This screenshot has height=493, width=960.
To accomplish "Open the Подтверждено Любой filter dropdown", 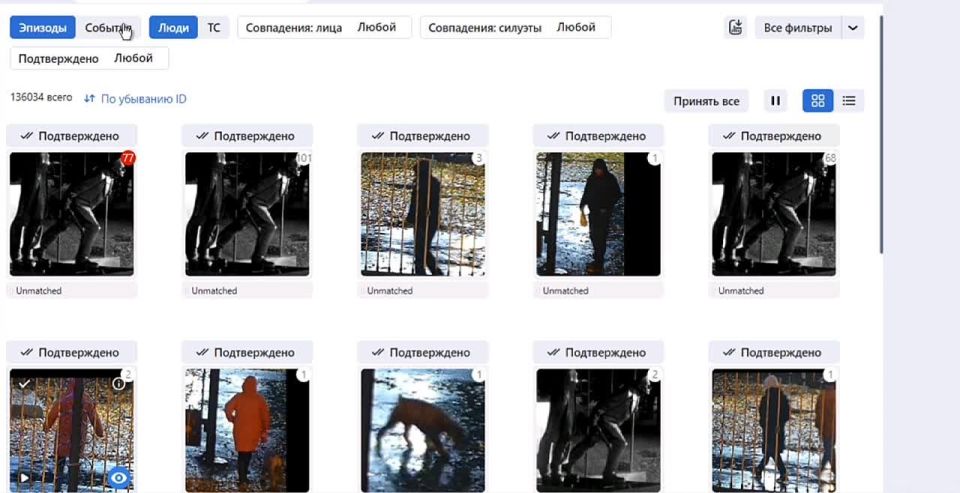I will [89, 58].
